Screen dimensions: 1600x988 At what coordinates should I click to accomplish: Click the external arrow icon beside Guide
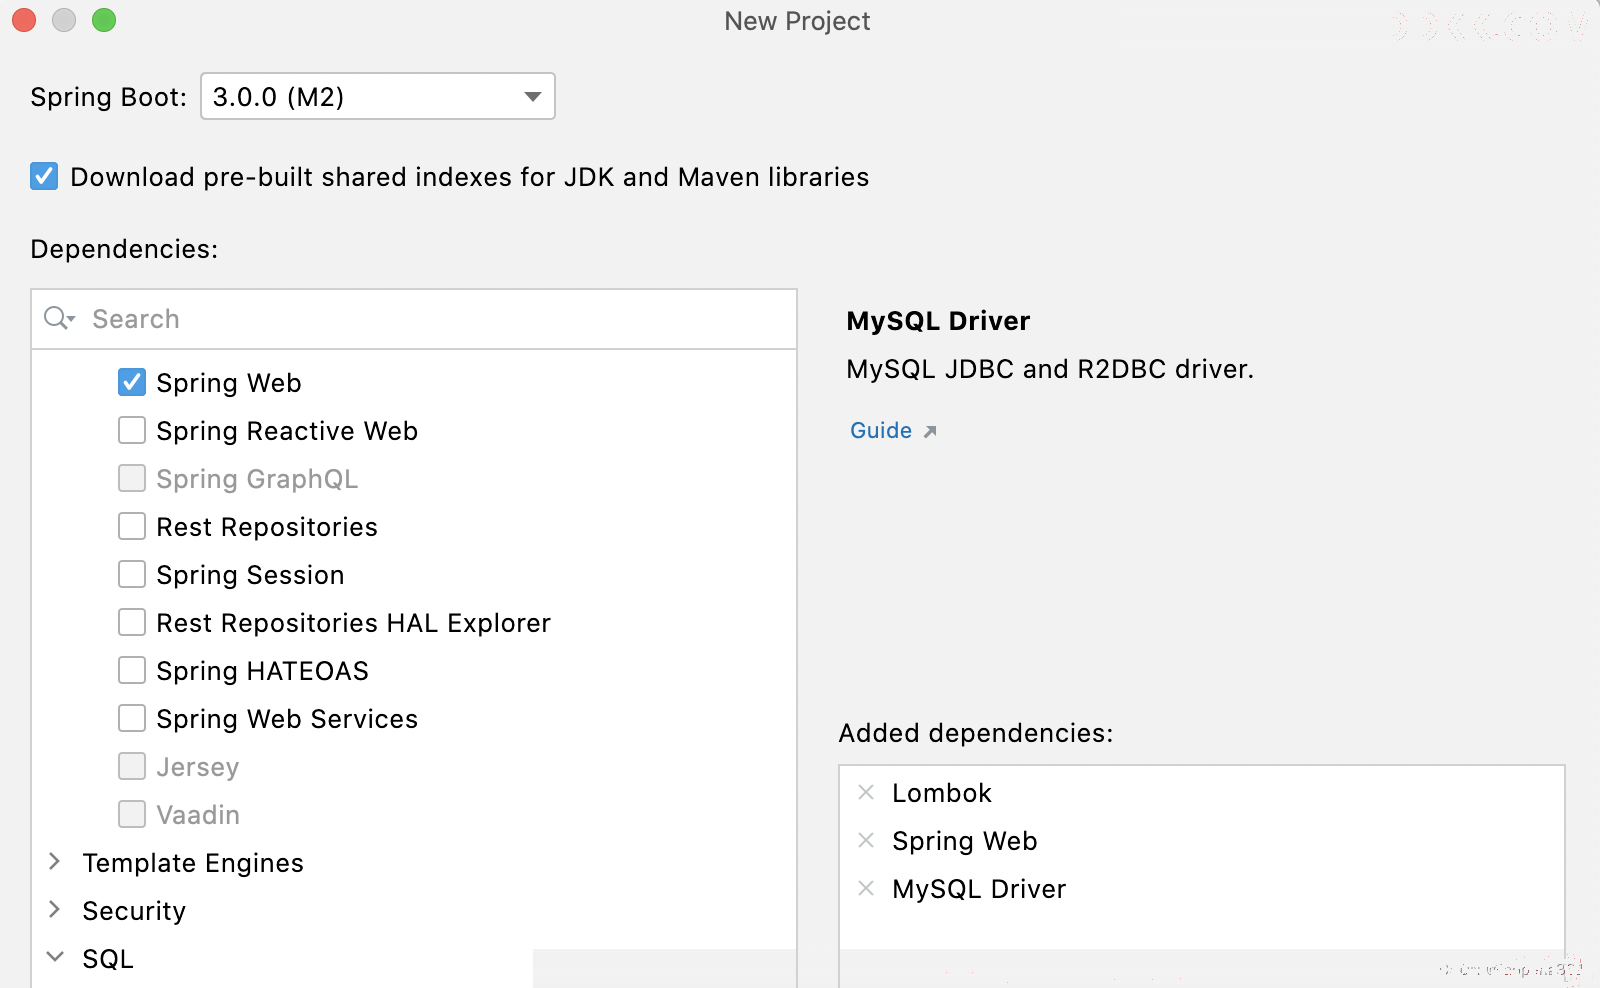pyautogui.click(x=930, y=432)
